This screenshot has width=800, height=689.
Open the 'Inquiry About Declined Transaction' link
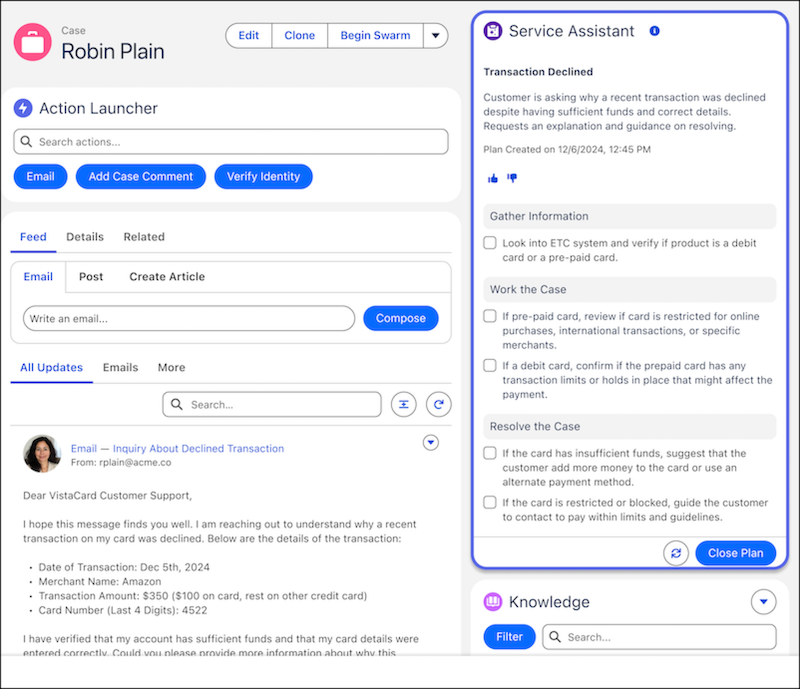(198, 449)
